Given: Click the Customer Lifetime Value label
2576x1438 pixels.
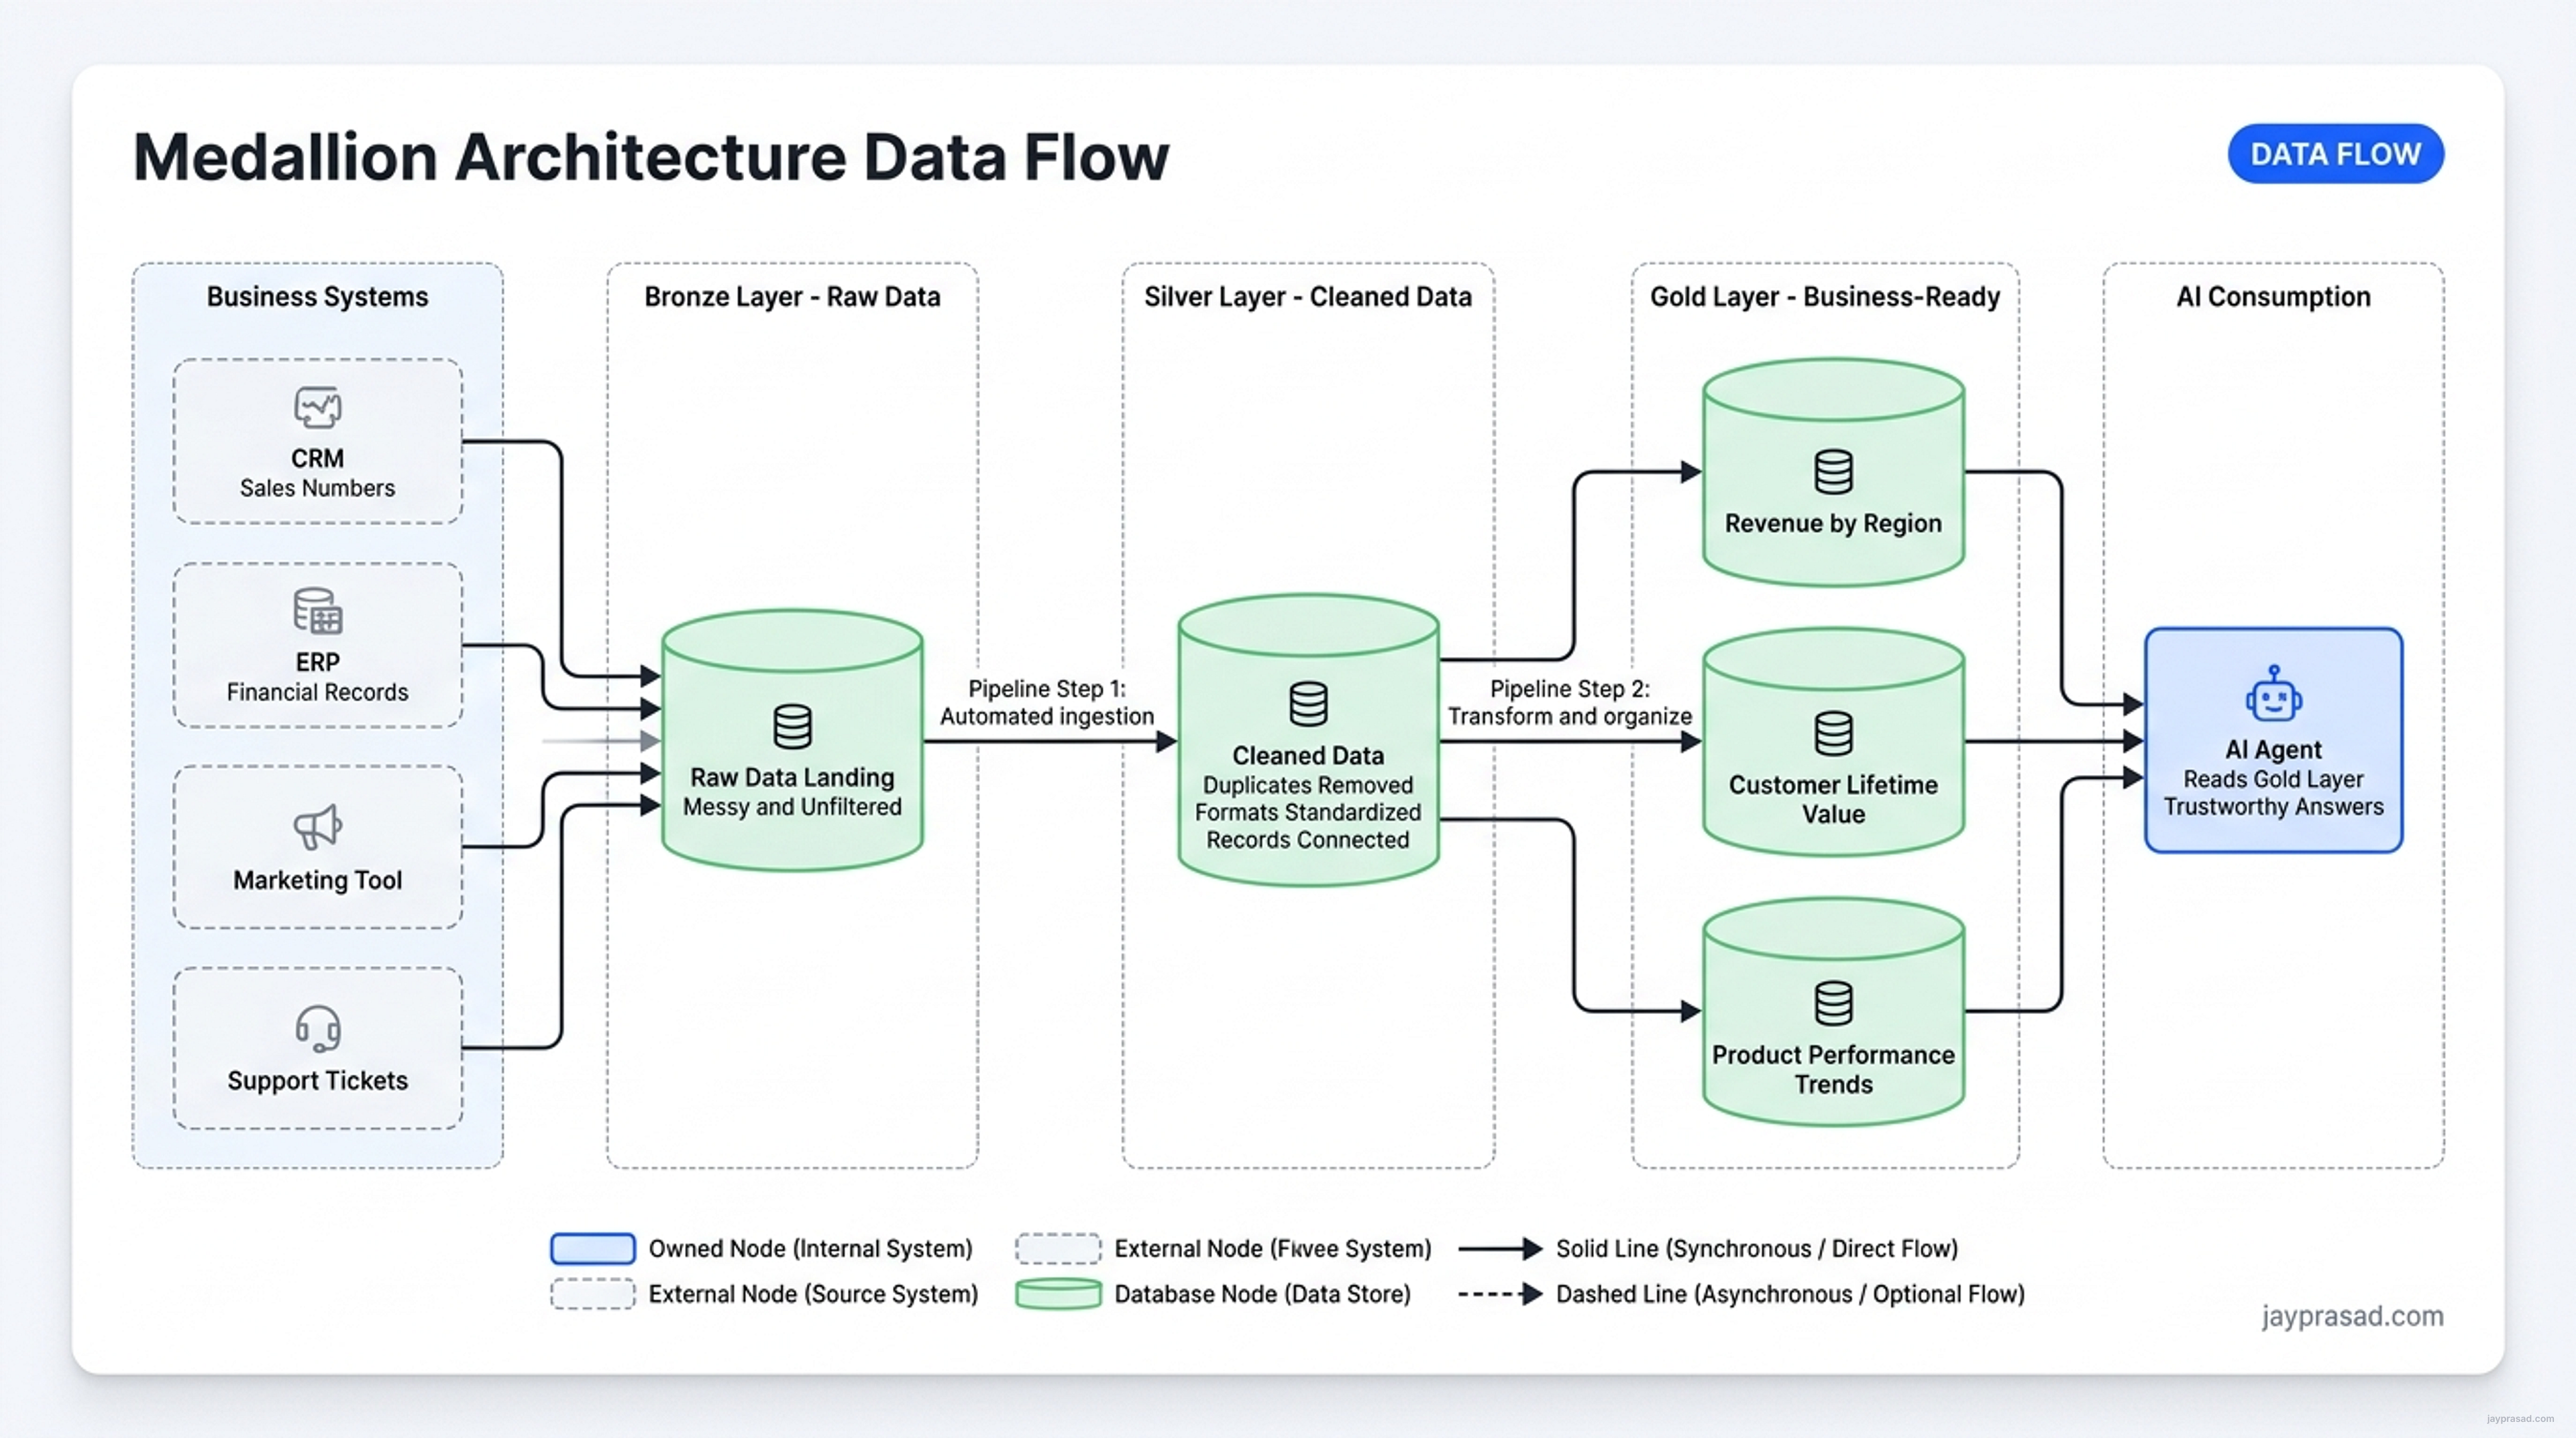Looking at the screenshot, I should 1833,799.
